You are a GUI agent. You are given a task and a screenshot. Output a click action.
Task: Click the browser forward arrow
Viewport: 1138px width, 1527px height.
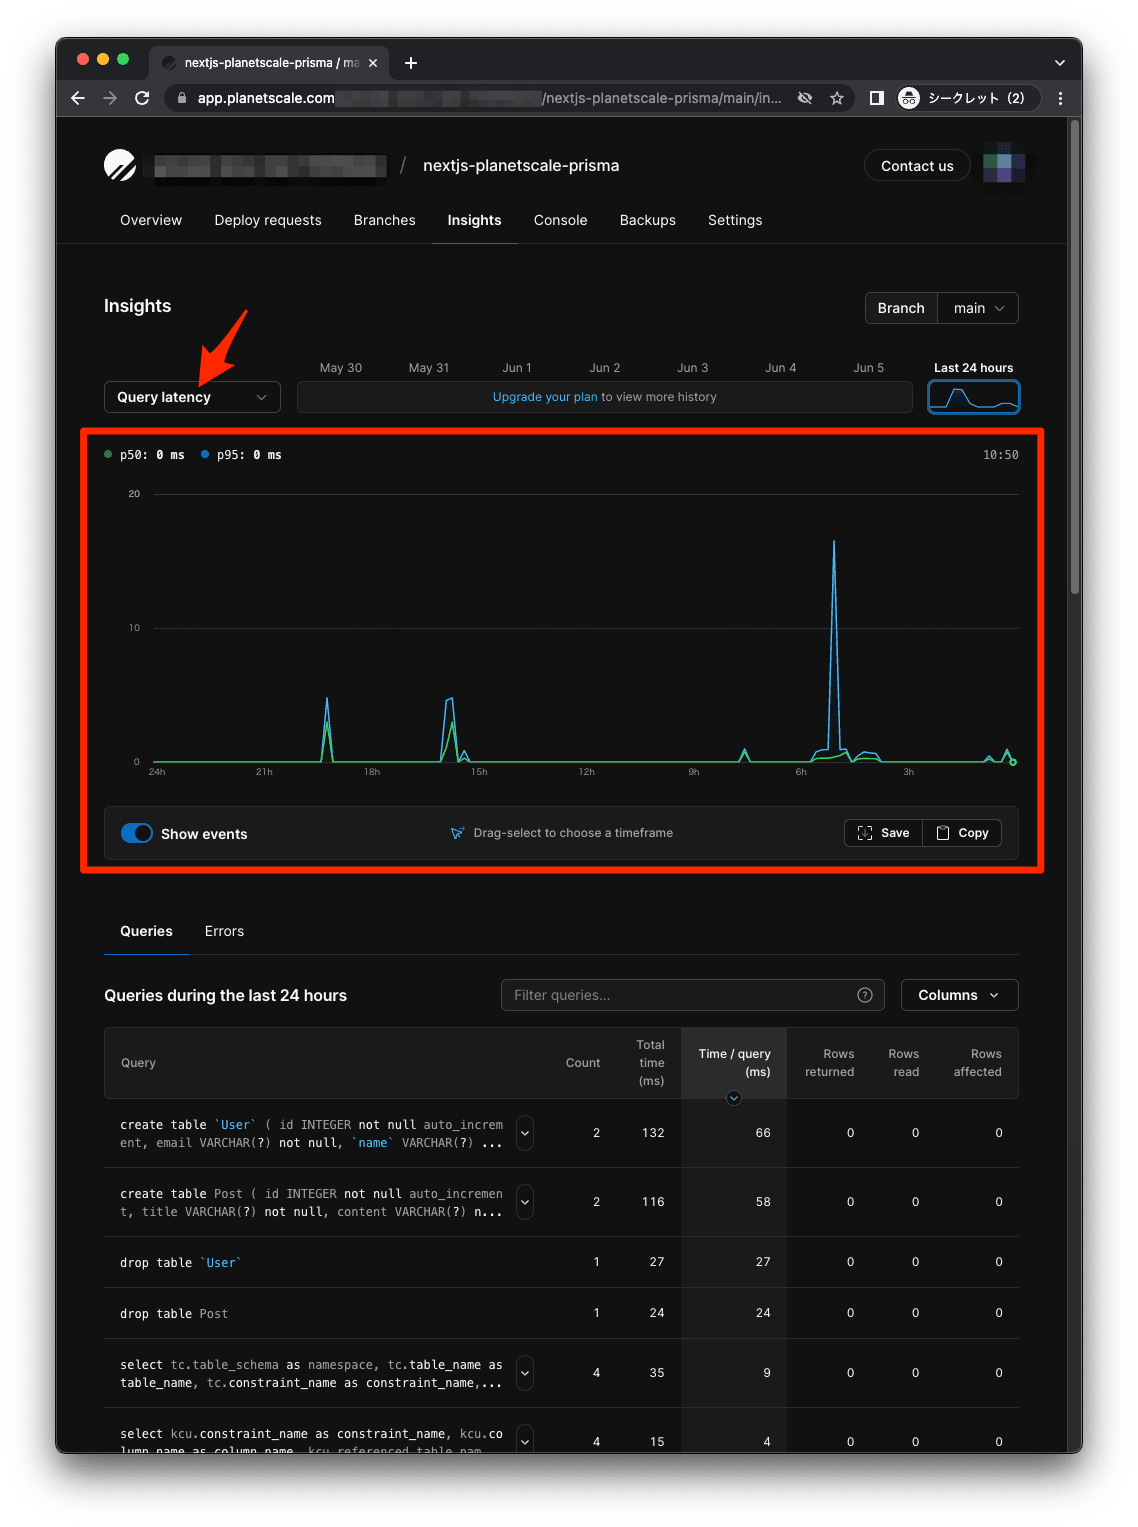click(x=110, y=98)
